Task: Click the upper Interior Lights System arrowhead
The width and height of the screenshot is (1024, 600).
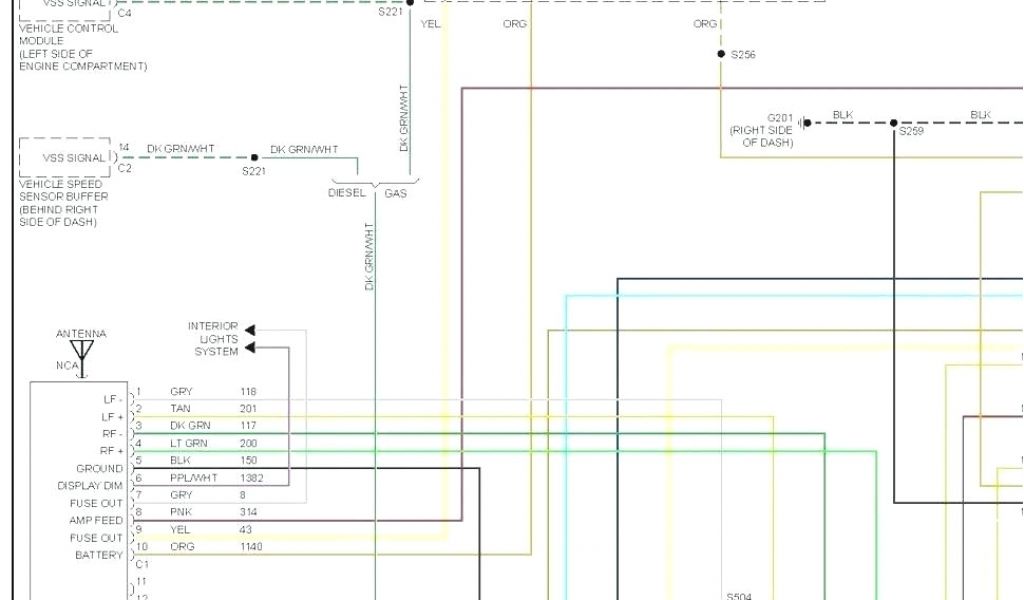Action: [250, 330]
